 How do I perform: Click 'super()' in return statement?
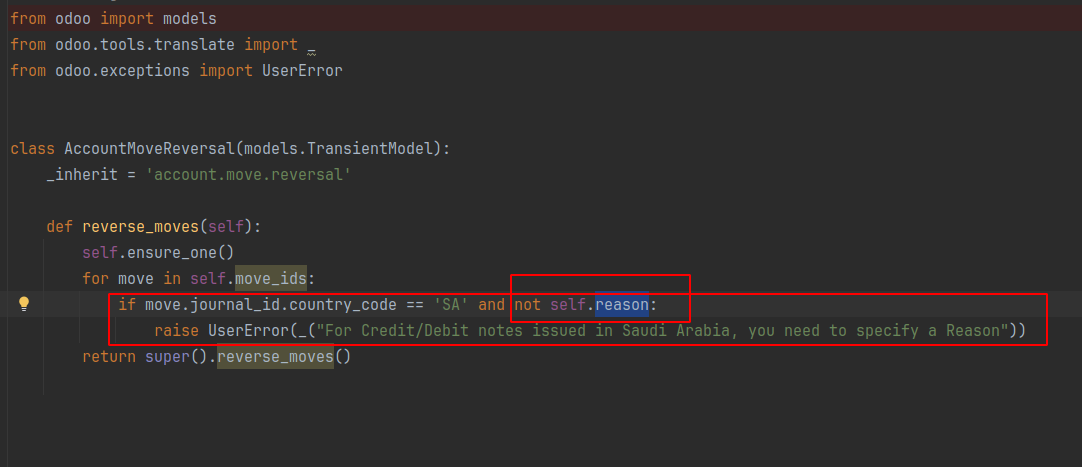click(177, 357)
